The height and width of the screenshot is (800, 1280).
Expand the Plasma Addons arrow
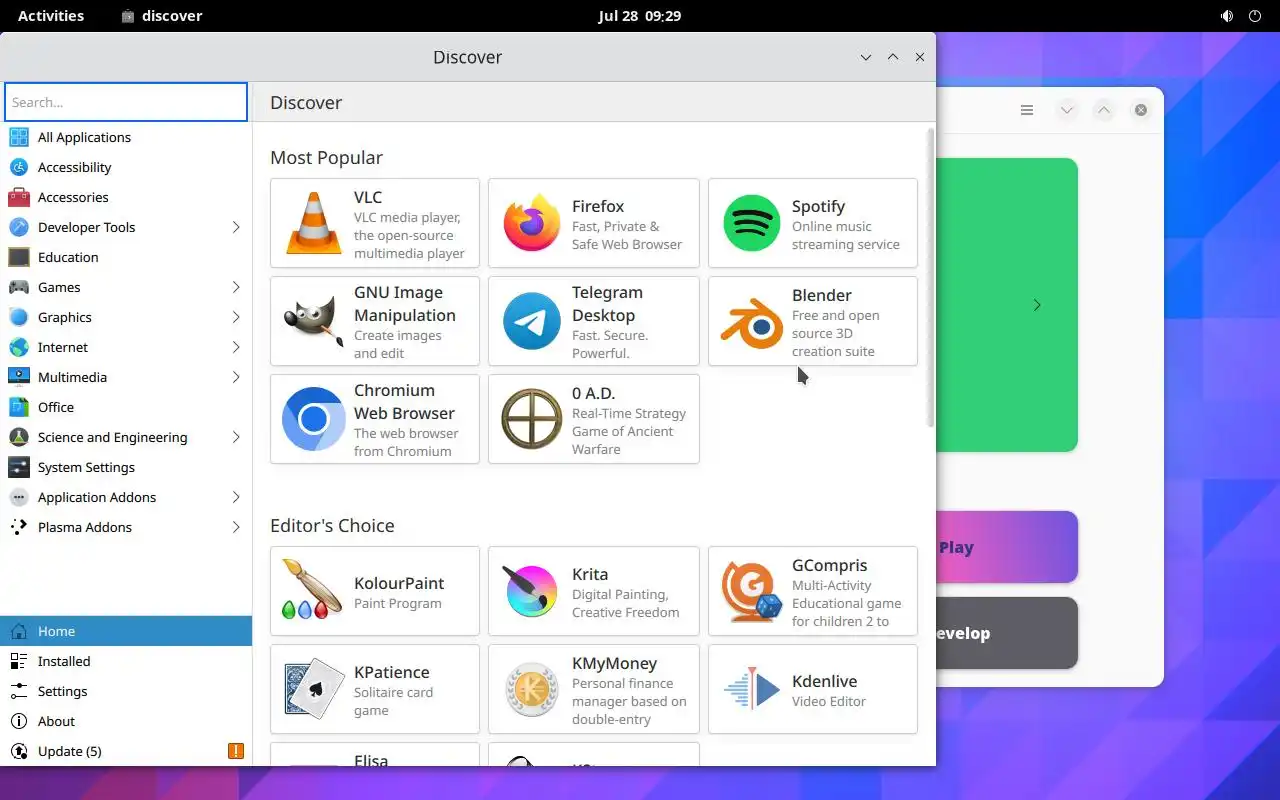point(236,527)
